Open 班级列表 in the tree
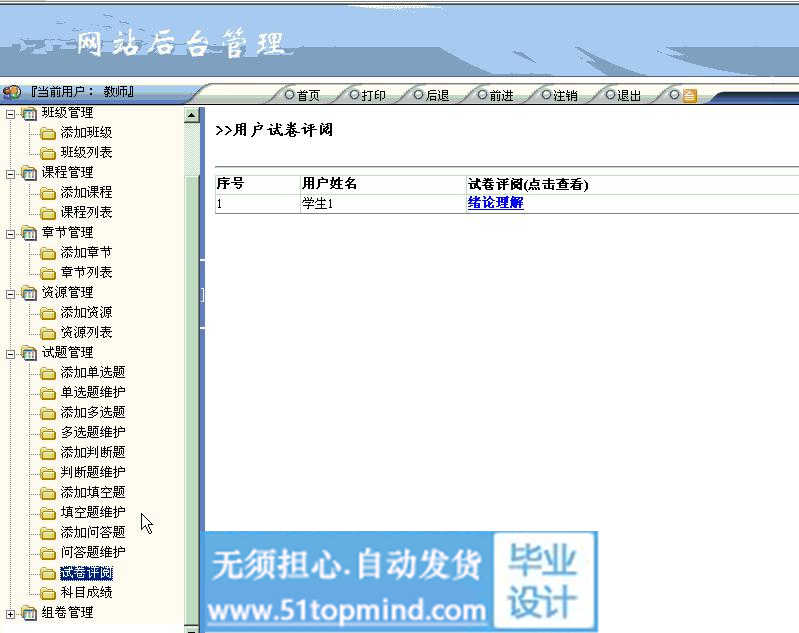The image size is (799, 633). [86, 152]
